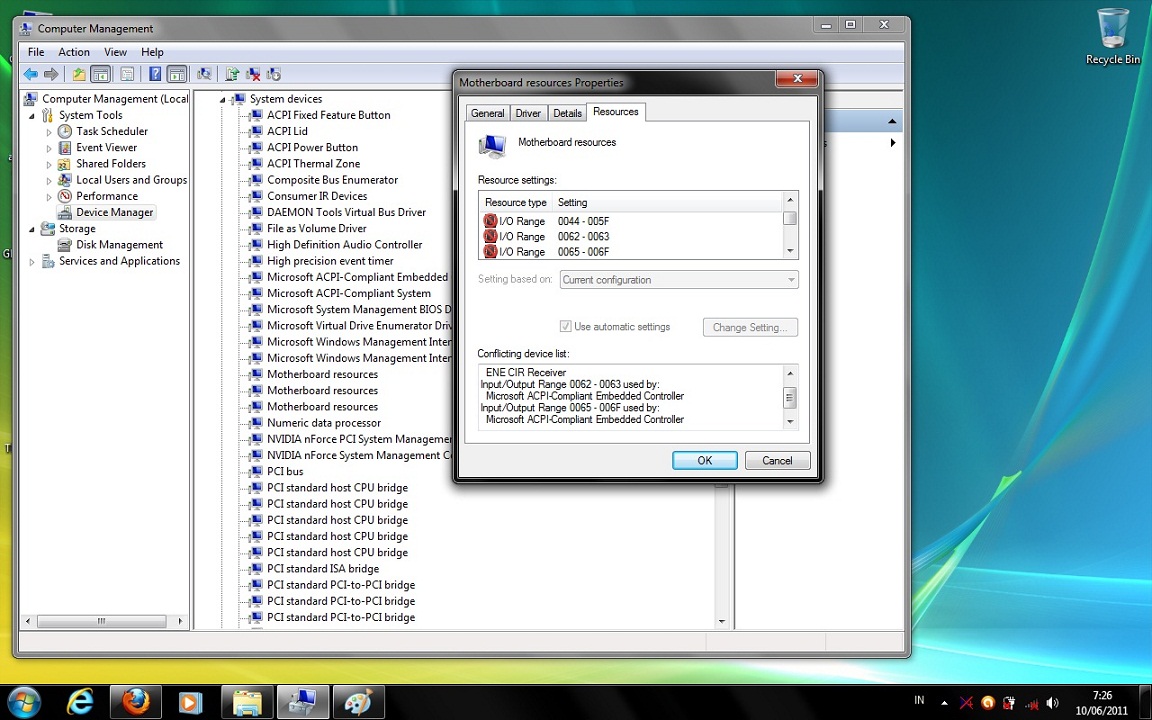Select the I/O Range 0065 - 006F row

pos(632,252)
